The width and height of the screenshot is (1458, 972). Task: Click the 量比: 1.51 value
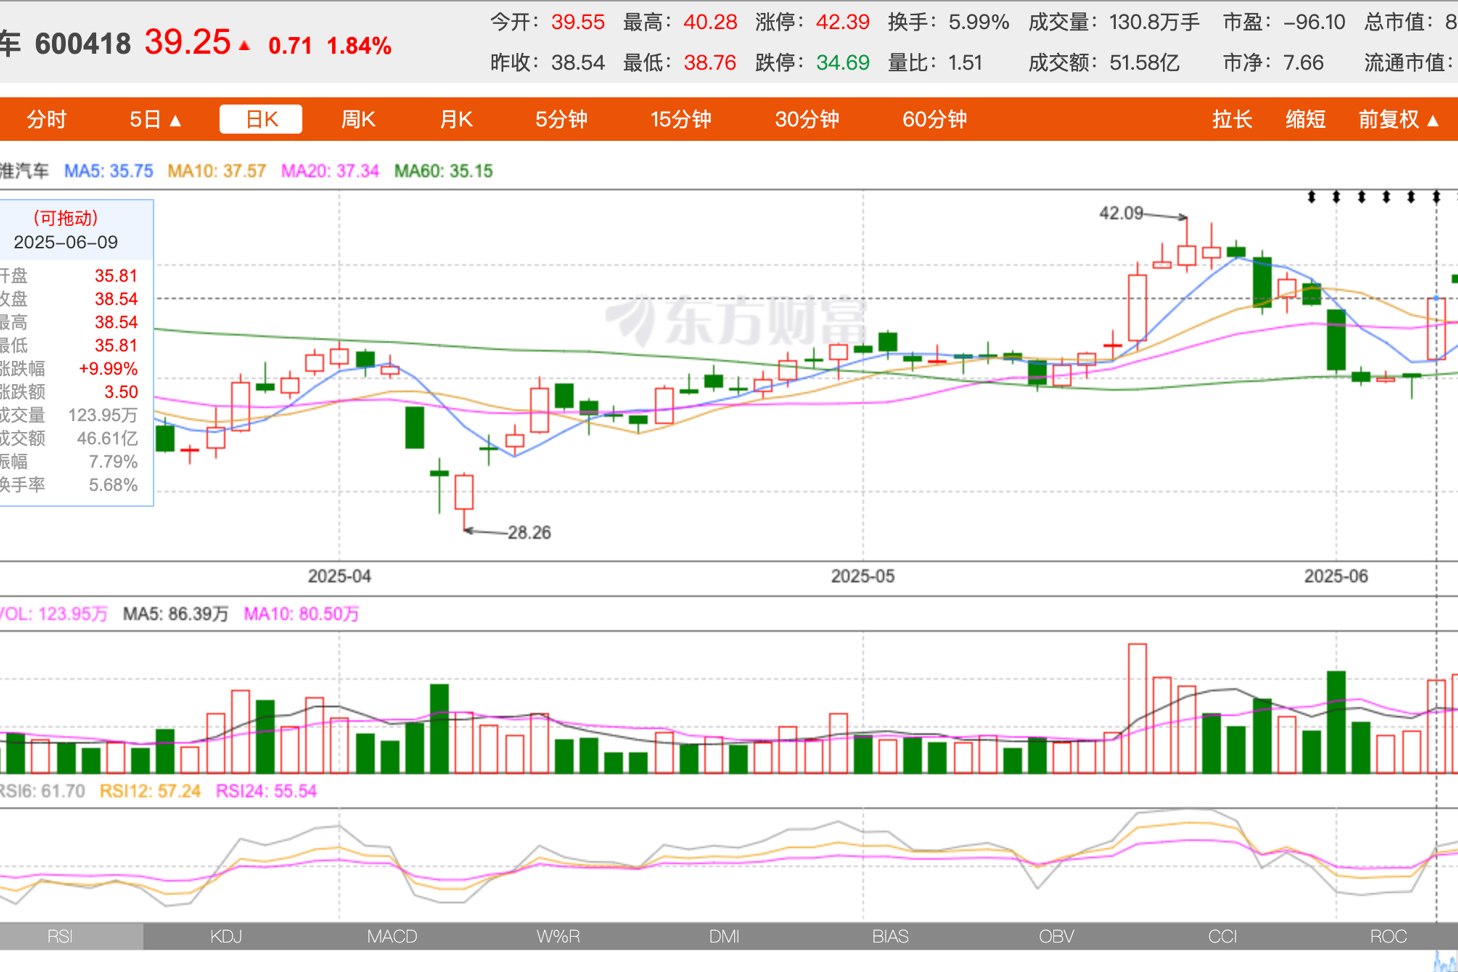coord(965,63)
